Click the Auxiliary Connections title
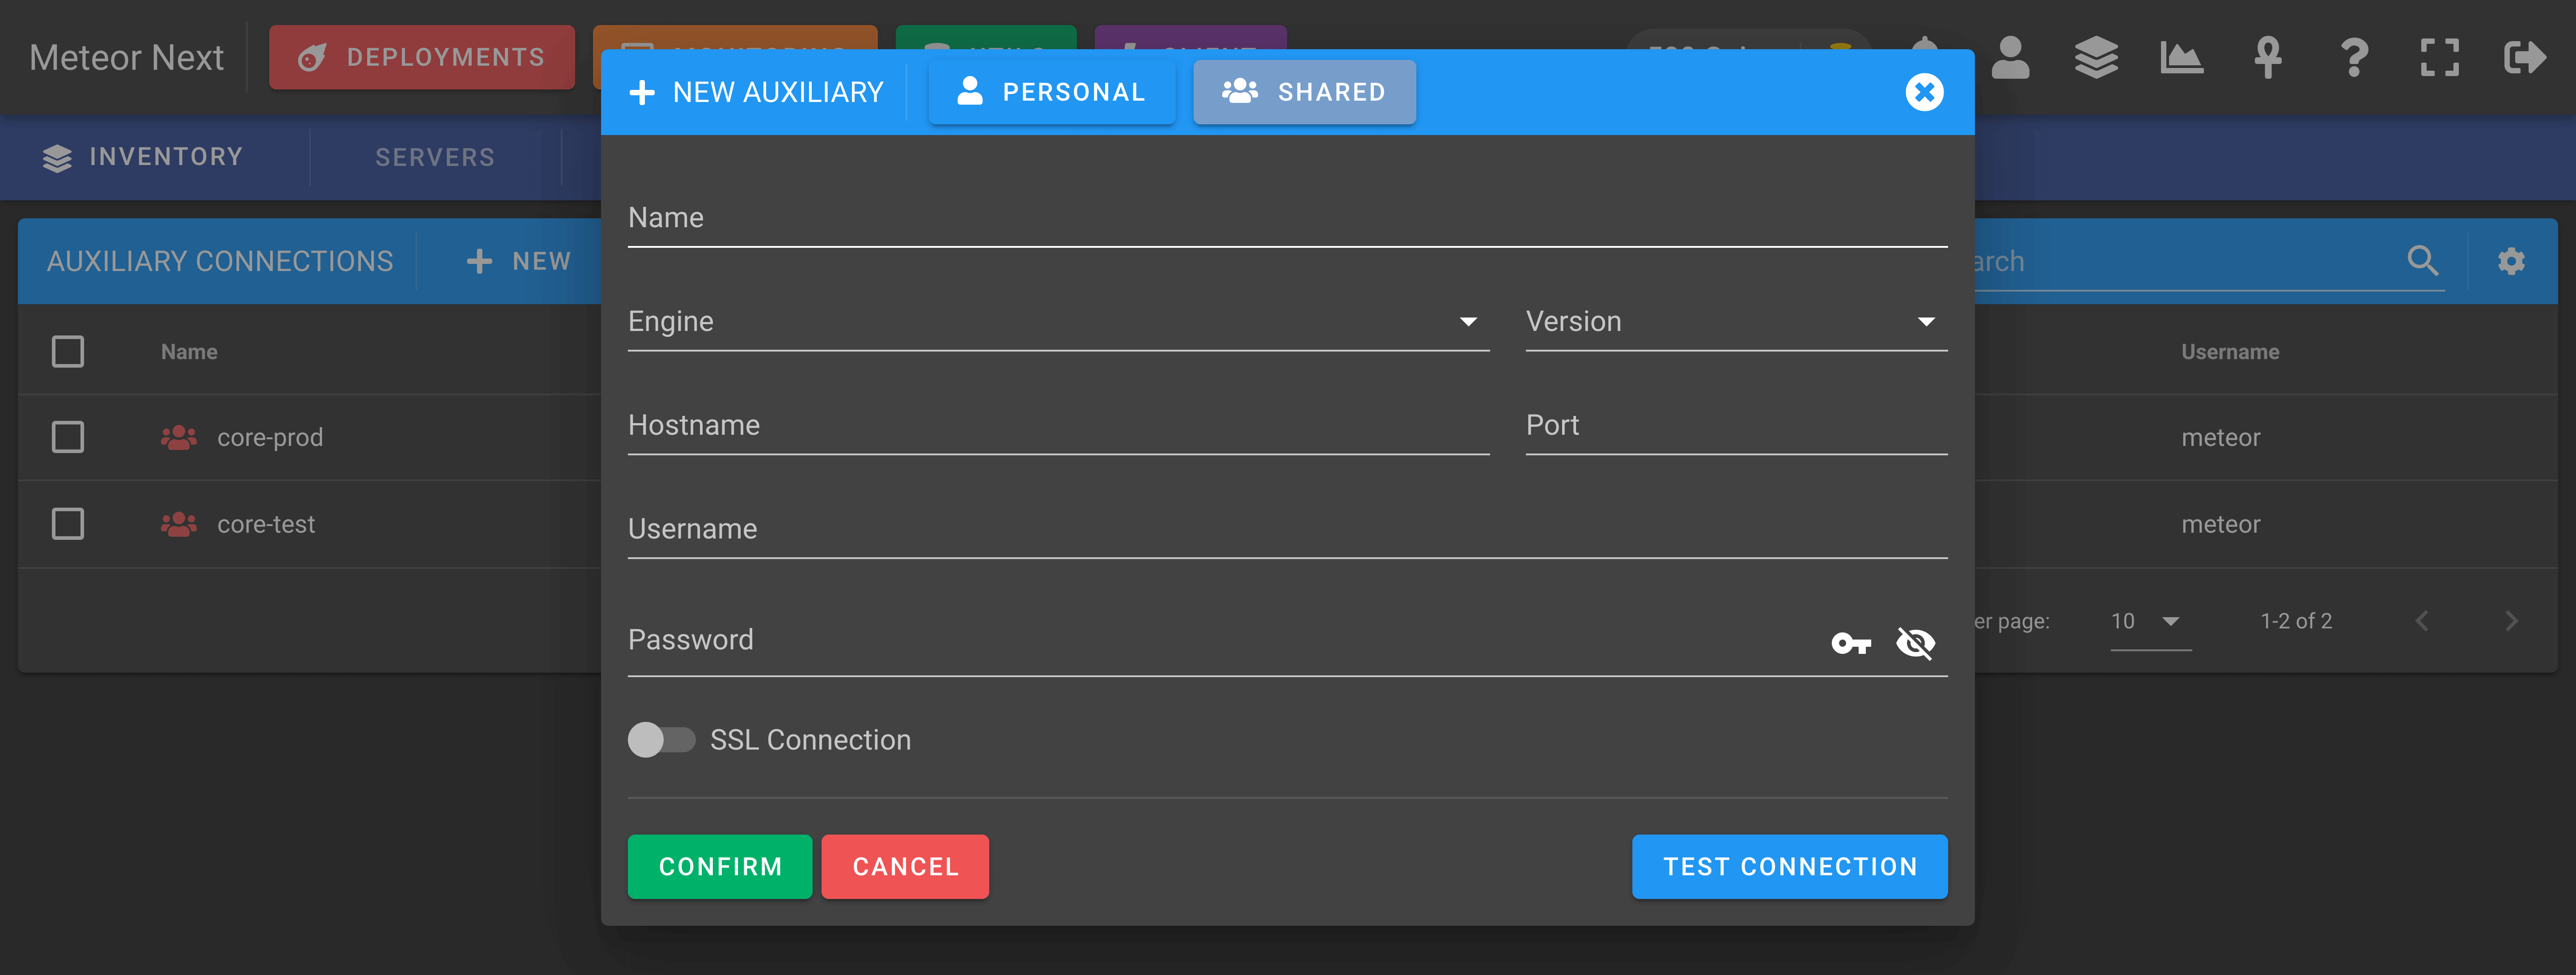The height and width of the screenshot is (975, 2576). pos(220,261)
